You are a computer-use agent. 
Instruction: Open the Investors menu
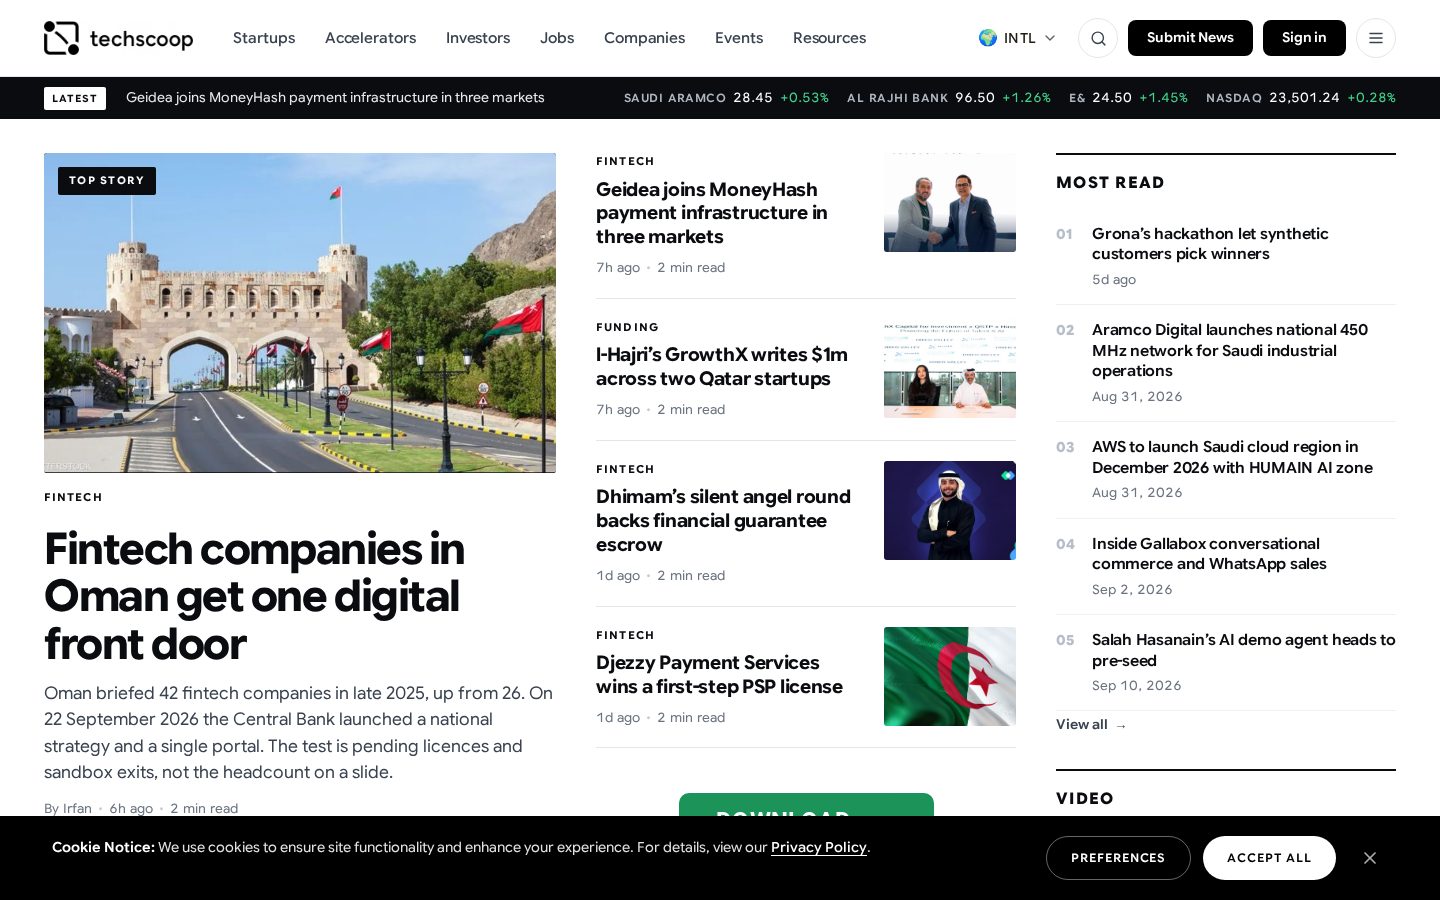click(x=478, y=38)
